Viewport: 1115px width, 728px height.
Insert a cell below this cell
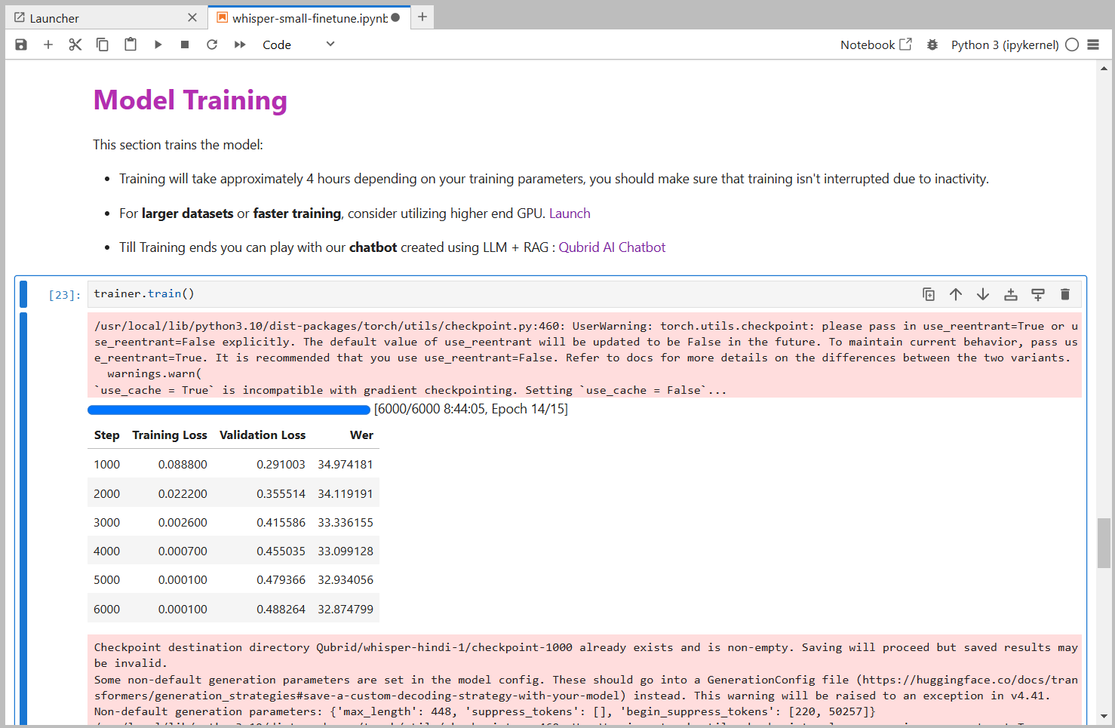tap(1038, 294)
